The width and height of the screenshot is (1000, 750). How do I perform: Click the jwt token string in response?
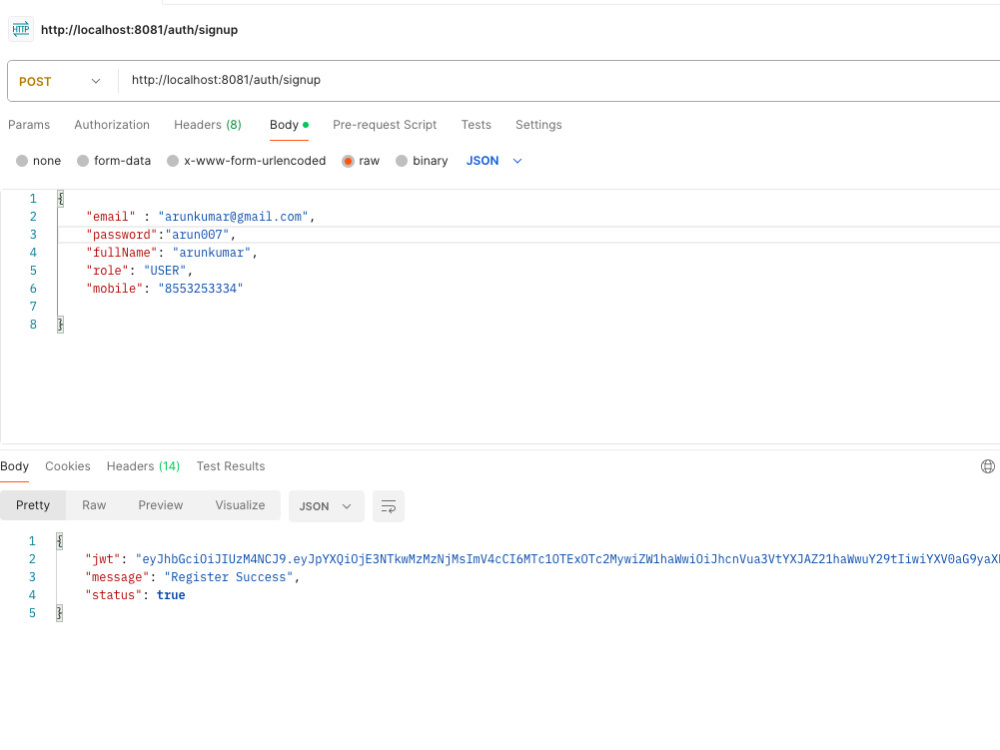coord(568,559)
